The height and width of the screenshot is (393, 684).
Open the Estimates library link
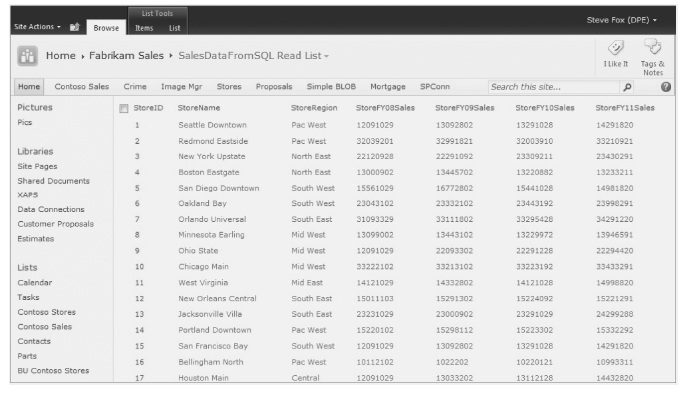pos(36,239)
